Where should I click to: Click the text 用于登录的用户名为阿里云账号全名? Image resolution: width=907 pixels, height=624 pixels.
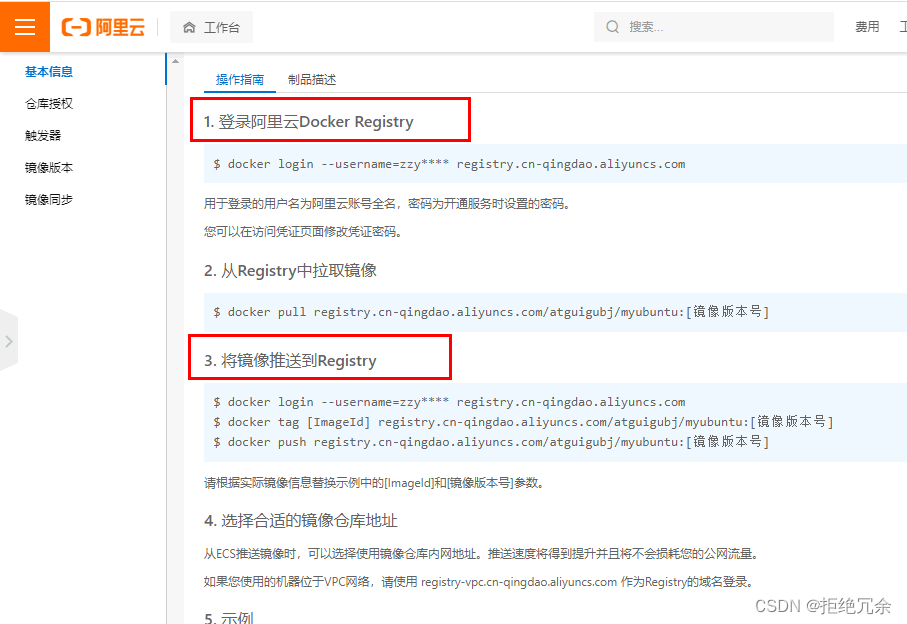tap(300, 204)
